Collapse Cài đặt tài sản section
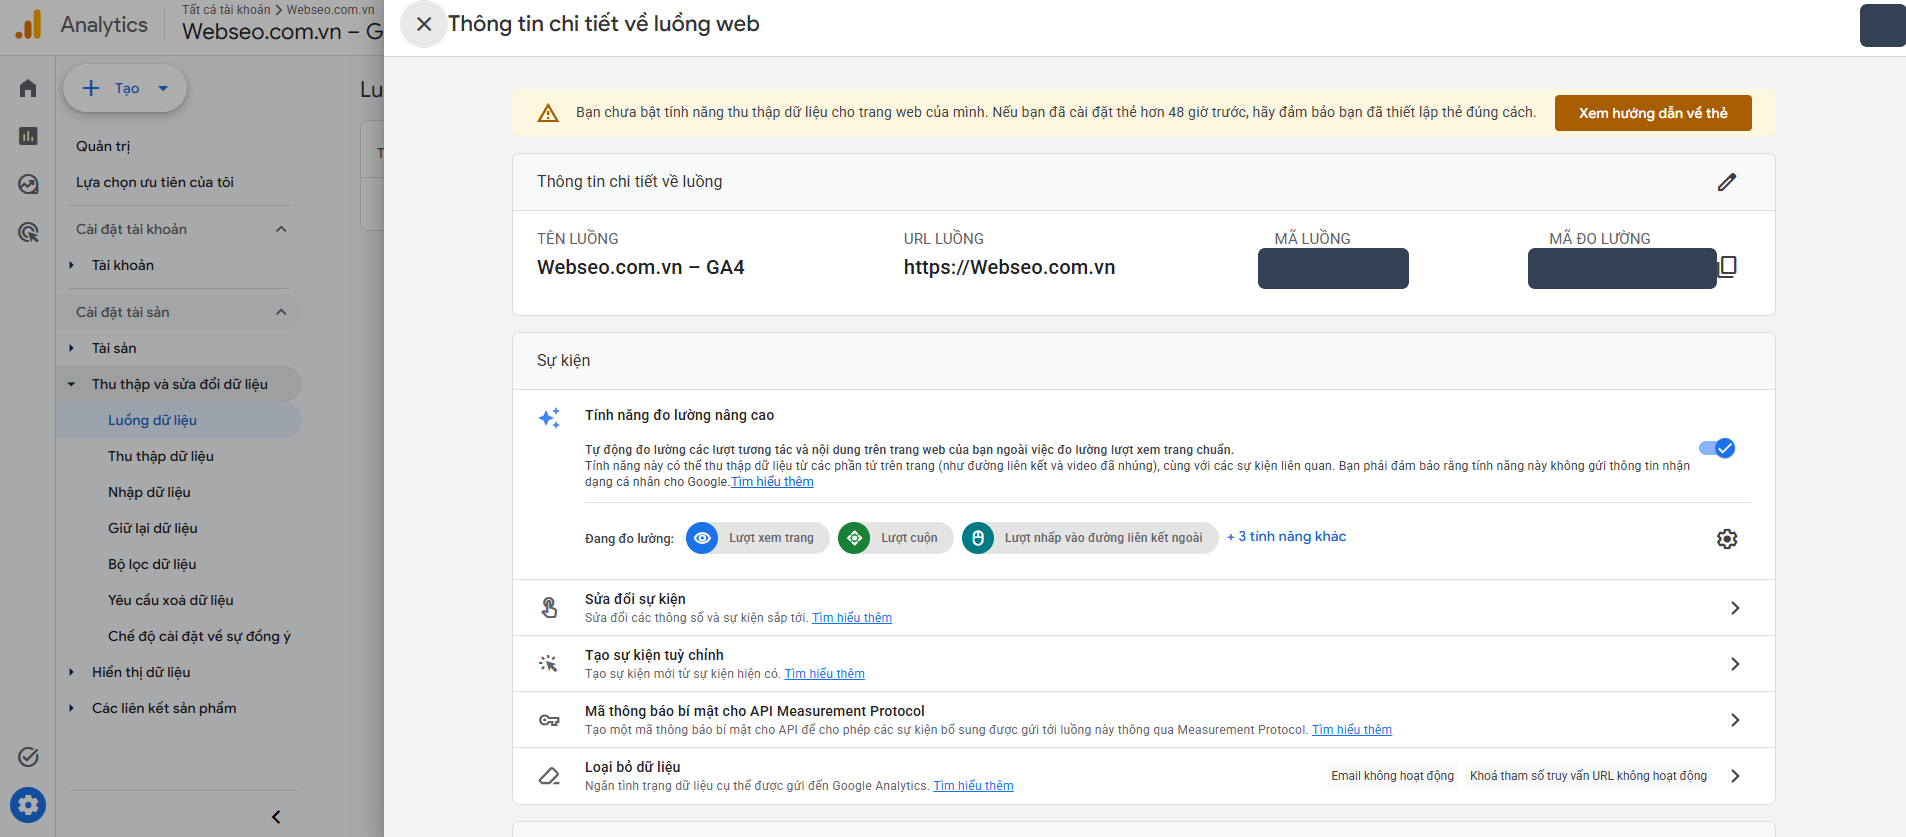This screenshot has height=837, width=1906. (x=281, y=312)
